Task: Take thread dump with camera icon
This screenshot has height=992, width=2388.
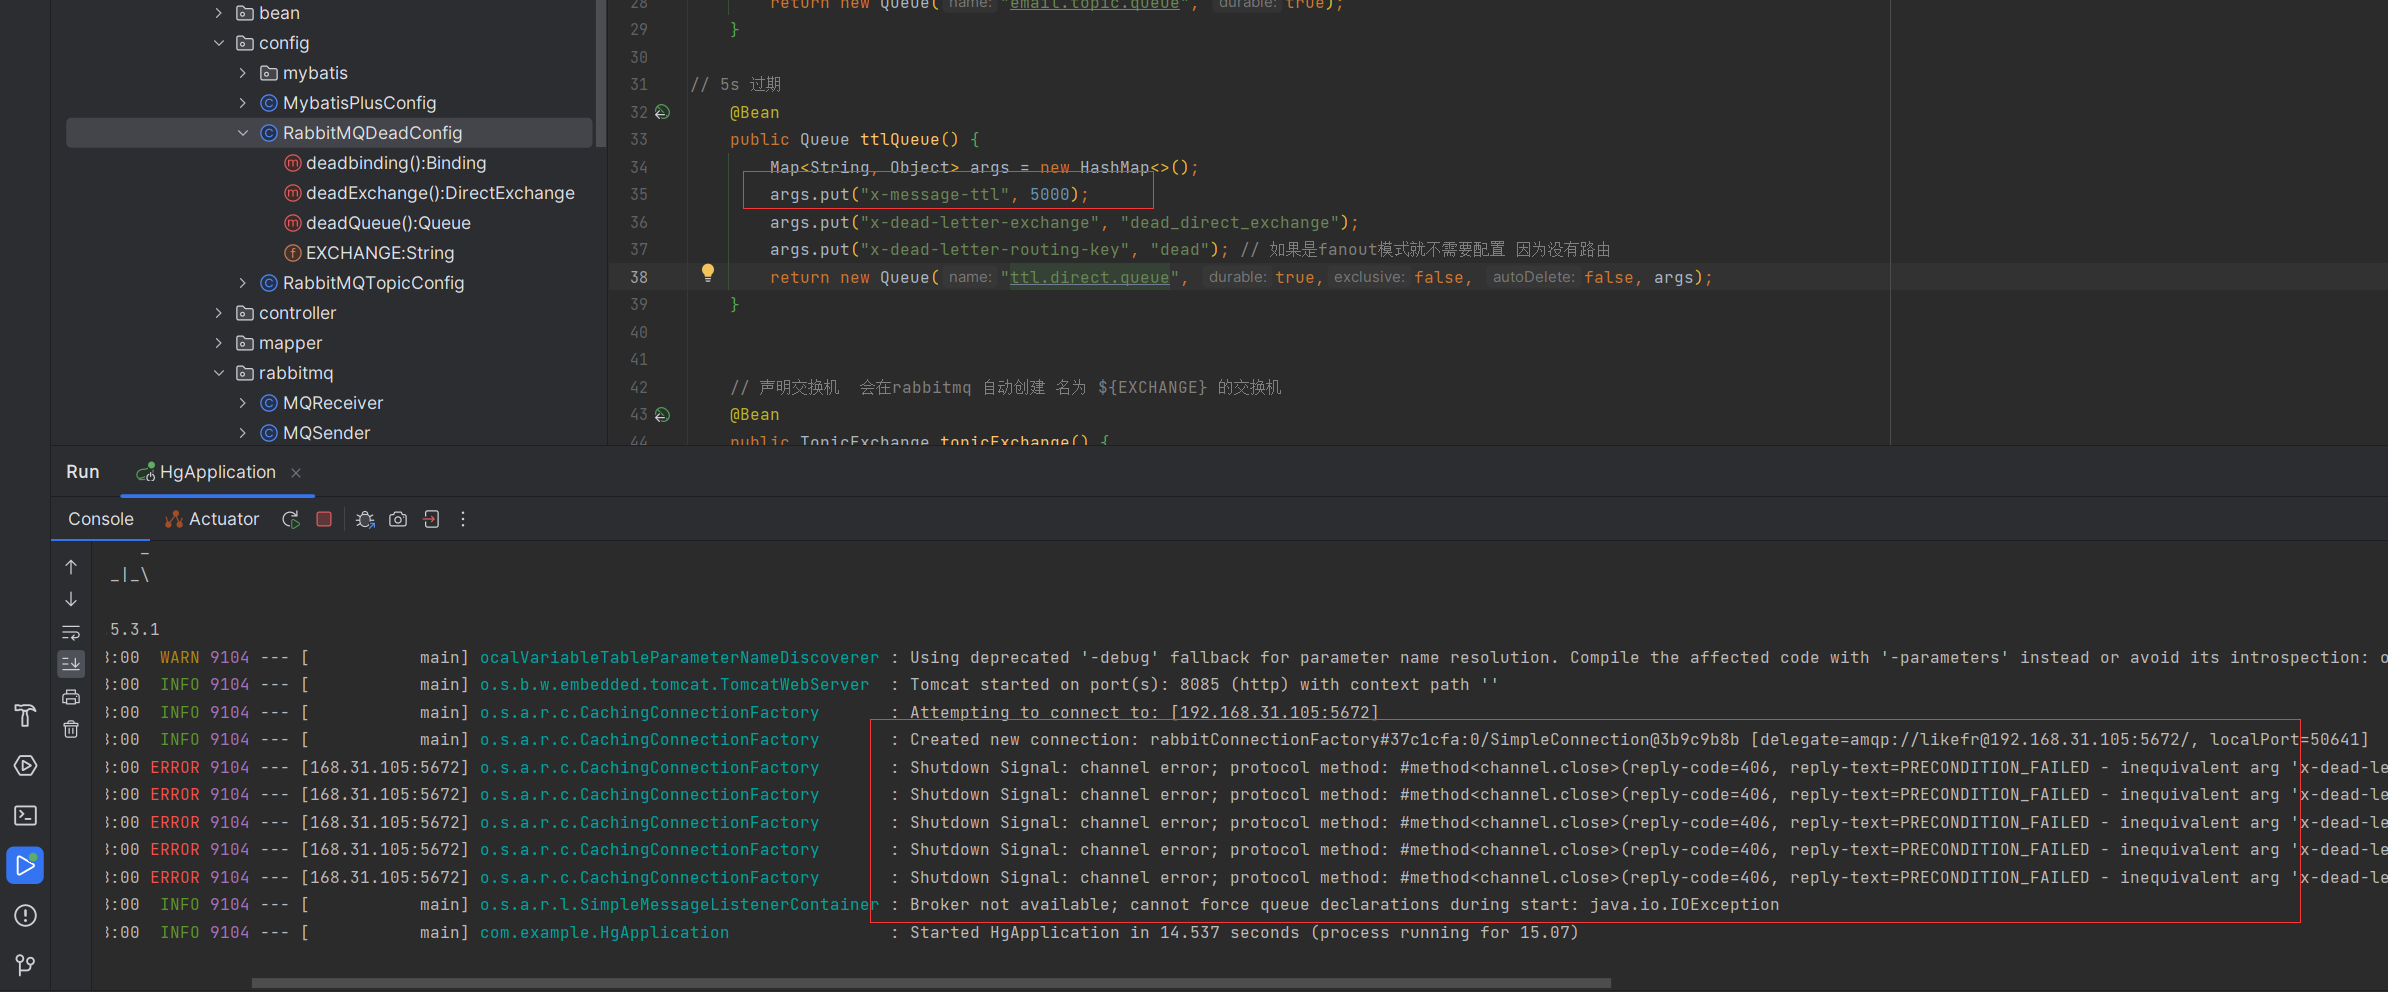Action: [398, 519]
